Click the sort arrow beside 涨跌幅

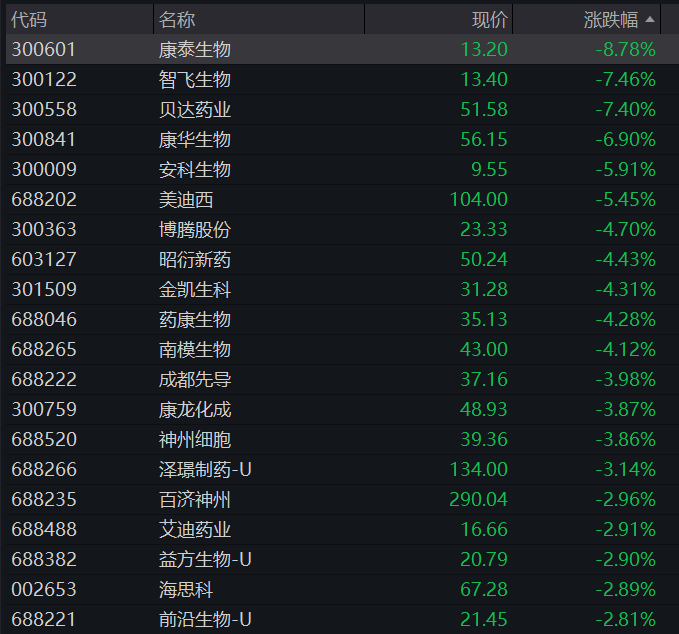click(x=650, y=19)
